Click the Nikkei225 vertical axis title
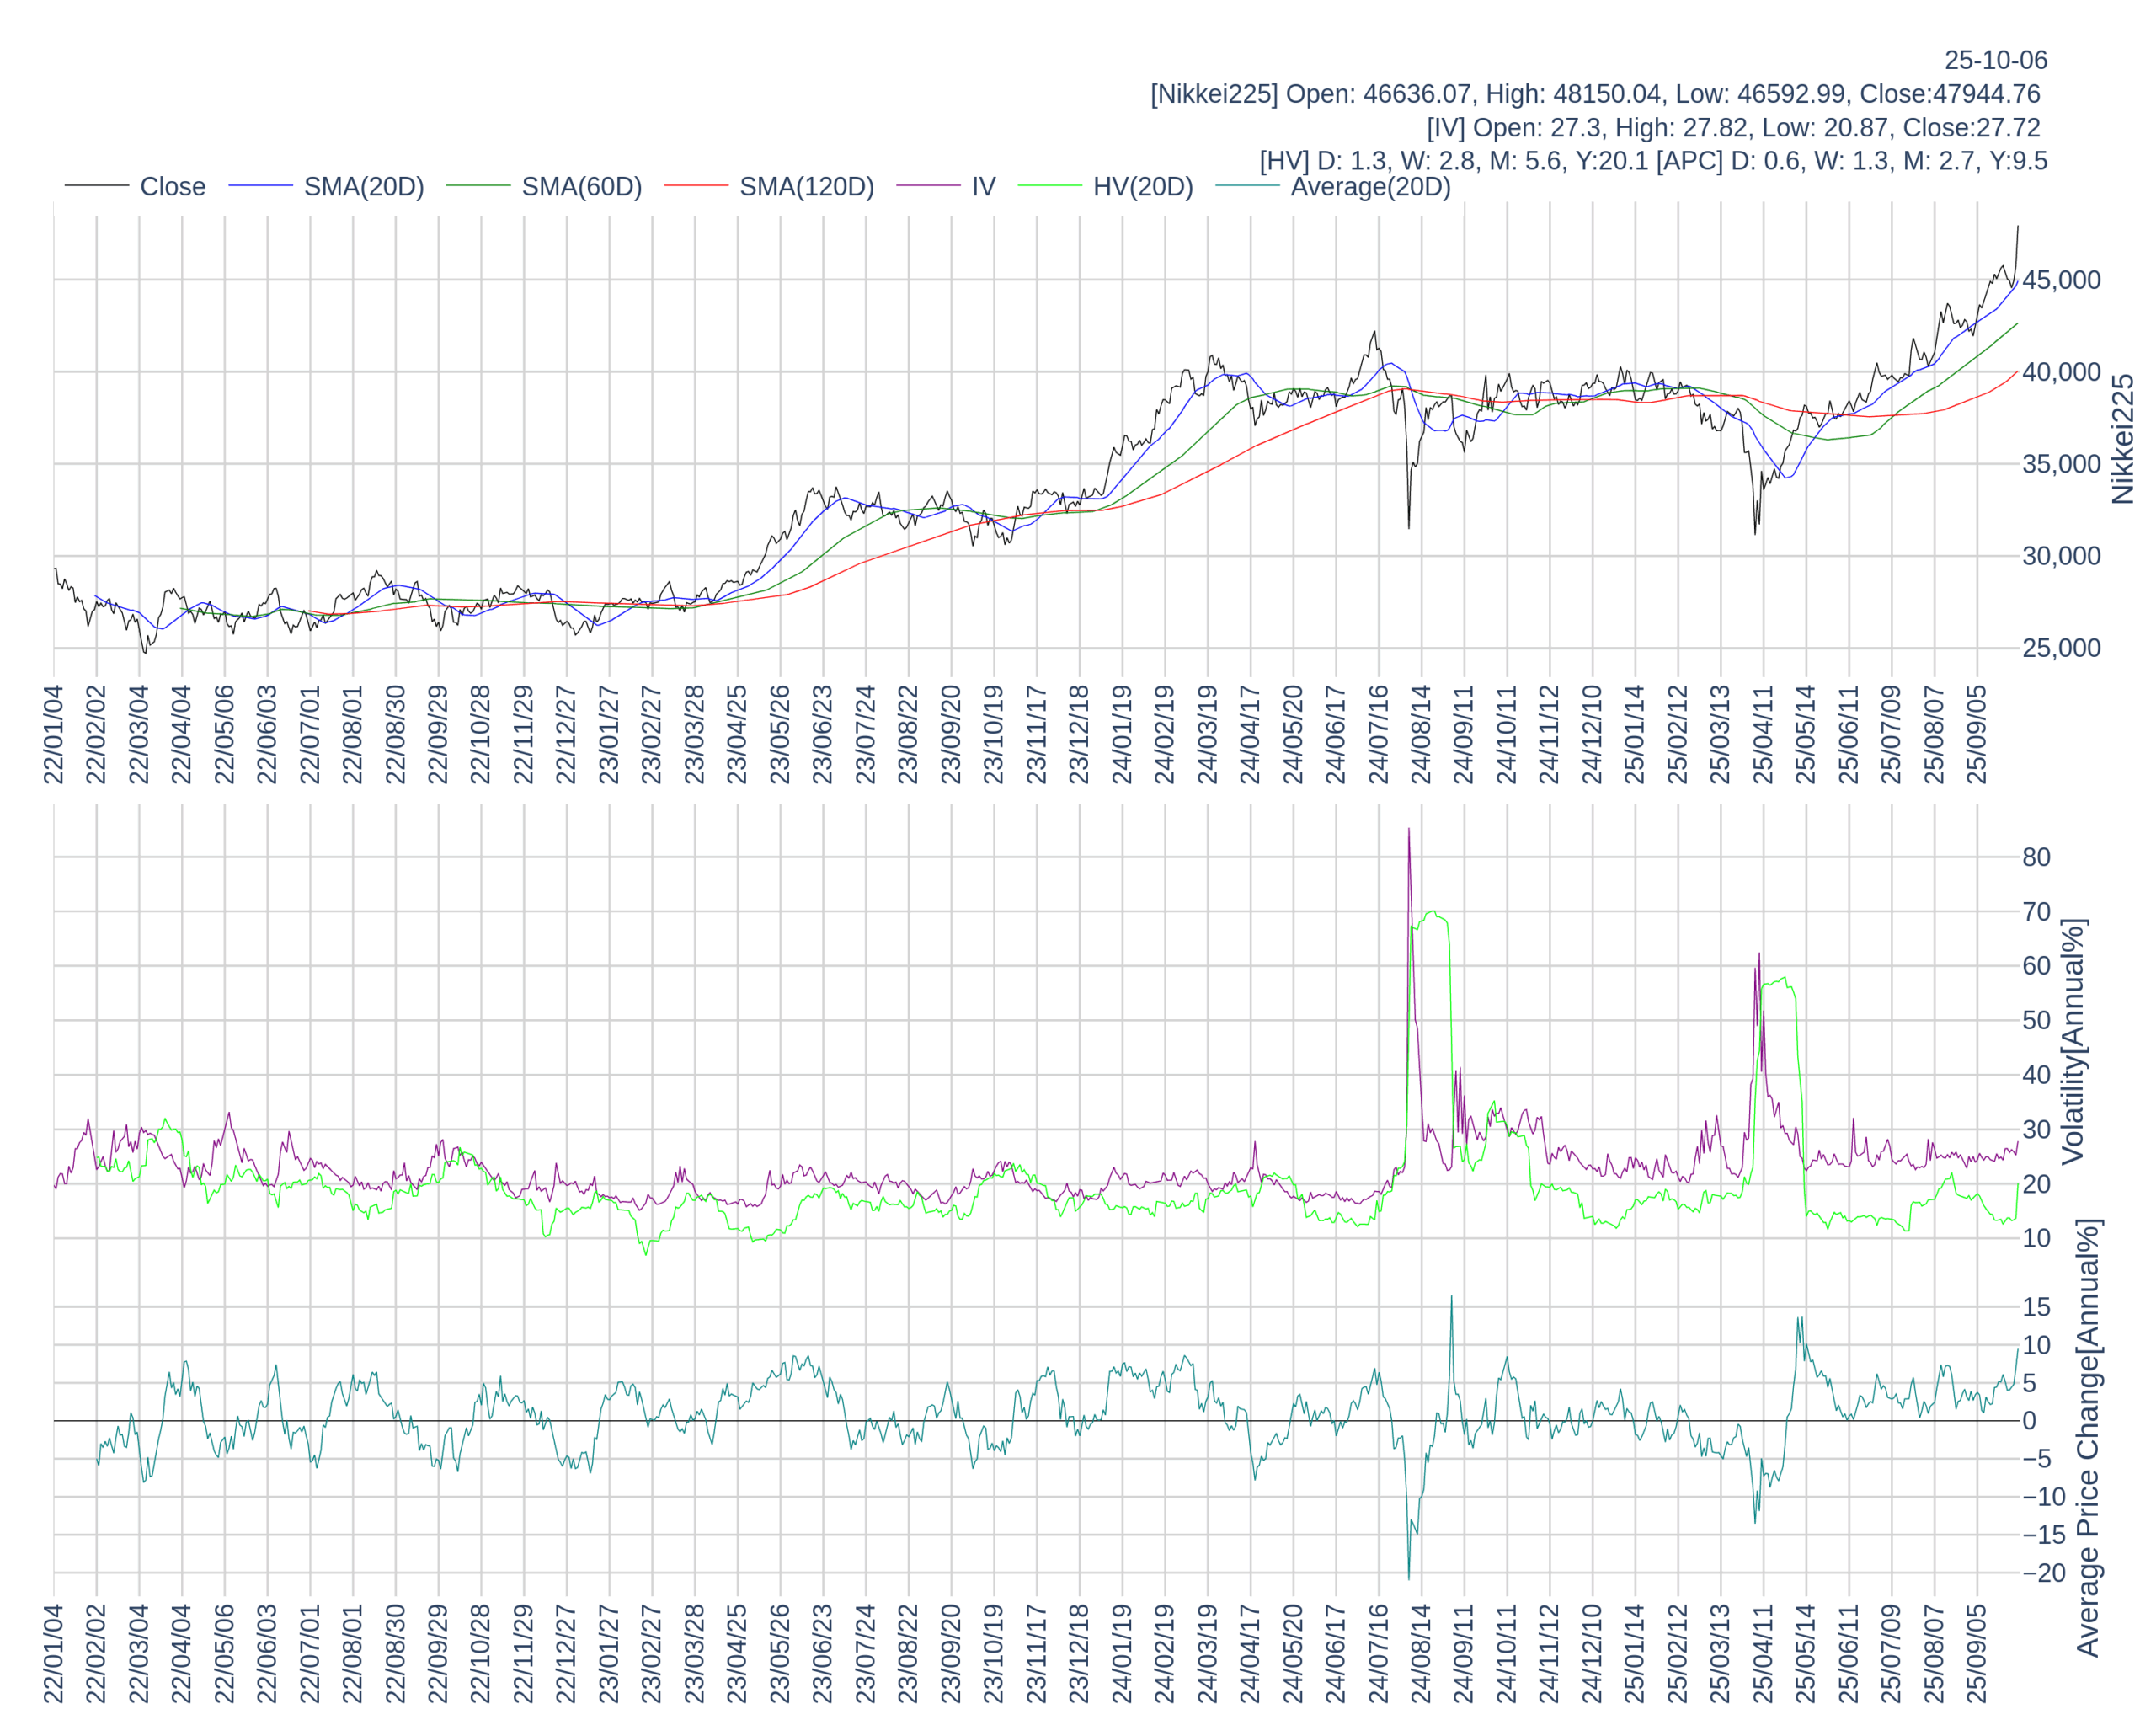Image resolution: width=2156 pixels, height=1725 pixels. [2122, 439]
